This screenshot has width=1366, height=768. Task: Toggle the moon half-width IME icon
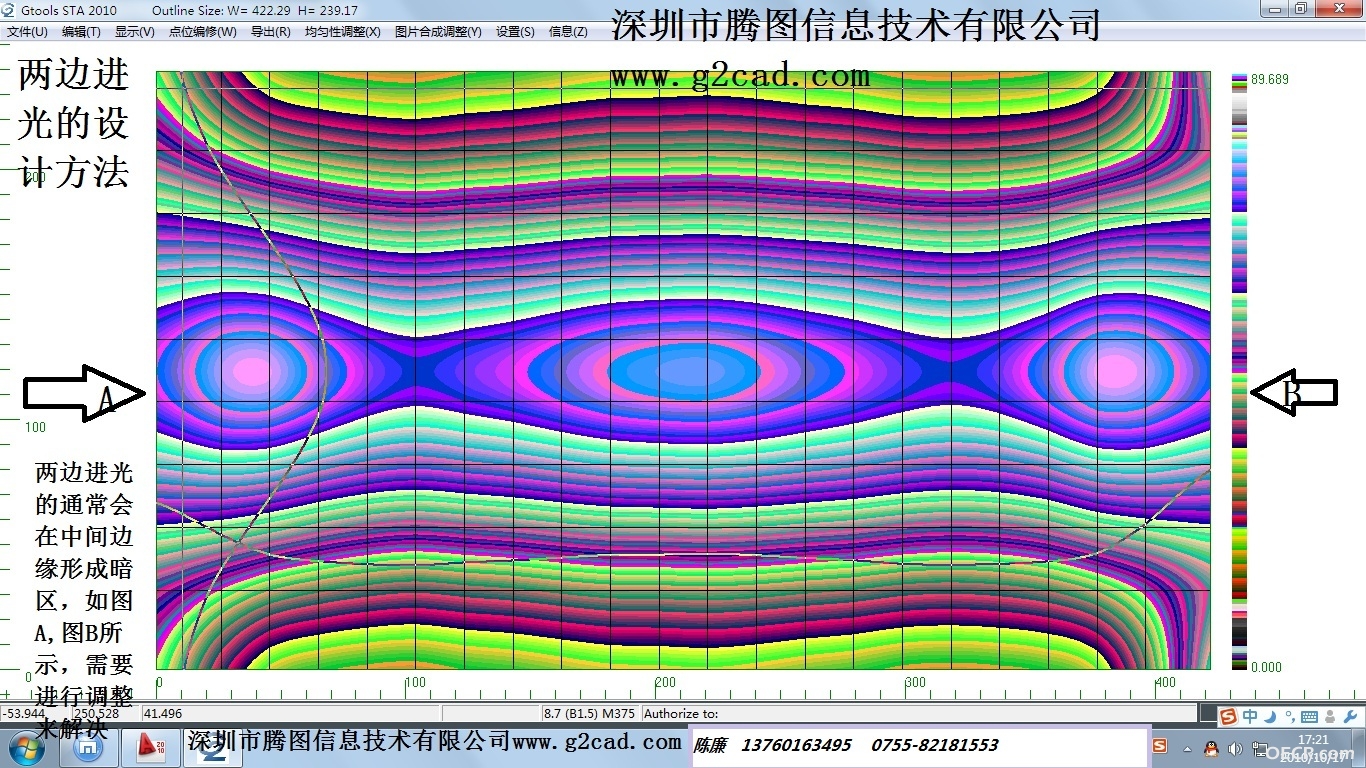point(1270,716)
